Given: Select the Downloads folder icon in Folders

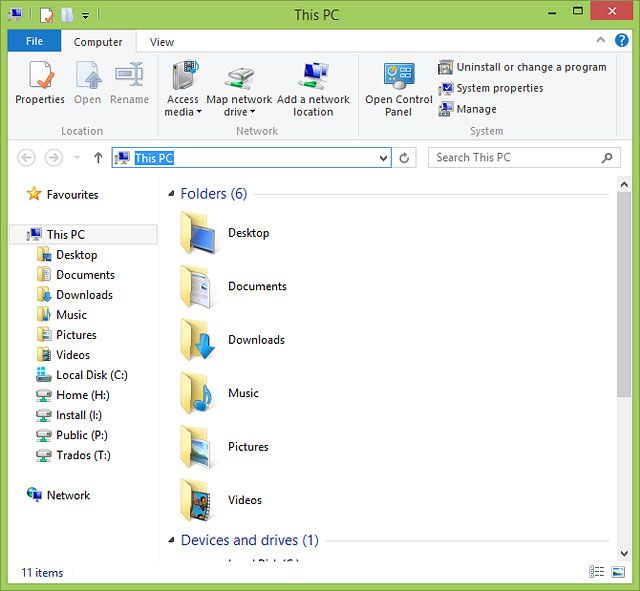Looking at the screenshot, I should tap(198, 340).
